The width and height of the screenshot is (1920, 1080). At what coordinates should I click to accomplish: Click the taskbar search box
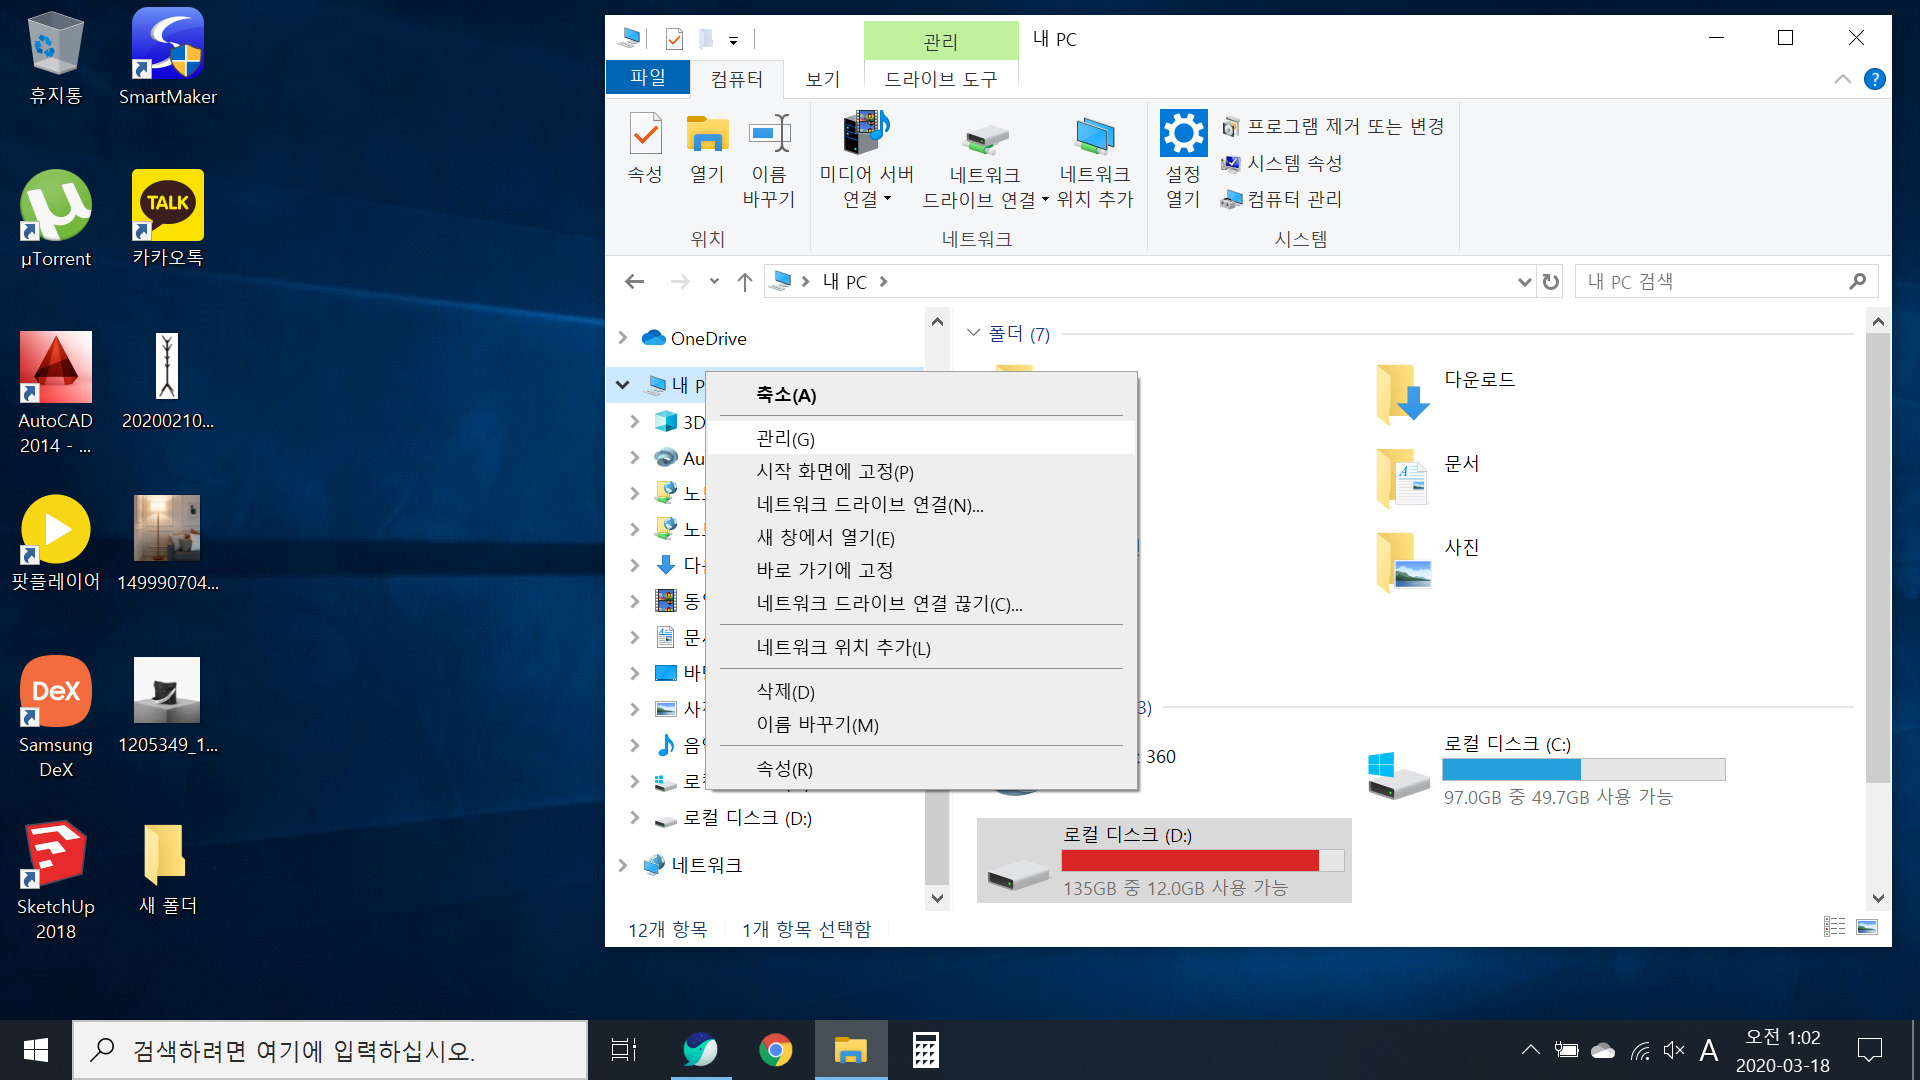tap(330, 1050)
